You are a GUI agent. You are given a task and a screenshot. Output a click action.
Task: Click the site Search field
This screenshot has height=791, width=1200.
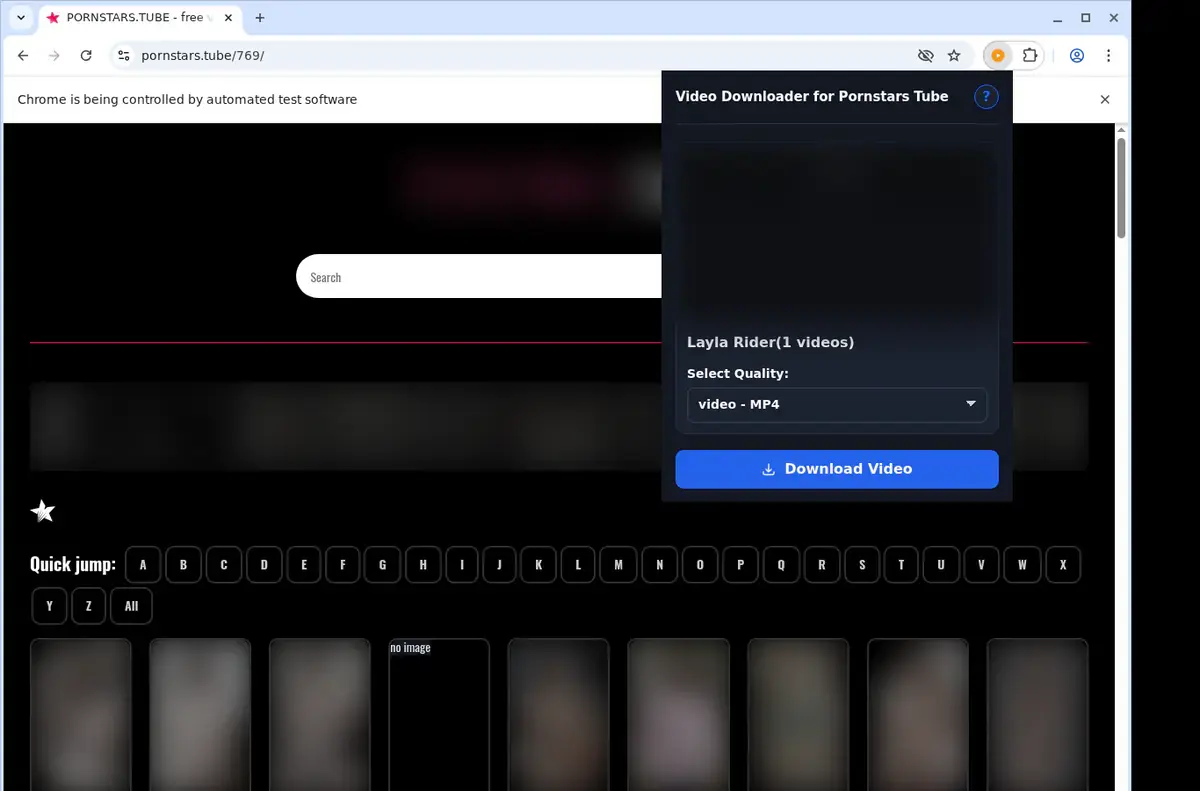point(480,277)
